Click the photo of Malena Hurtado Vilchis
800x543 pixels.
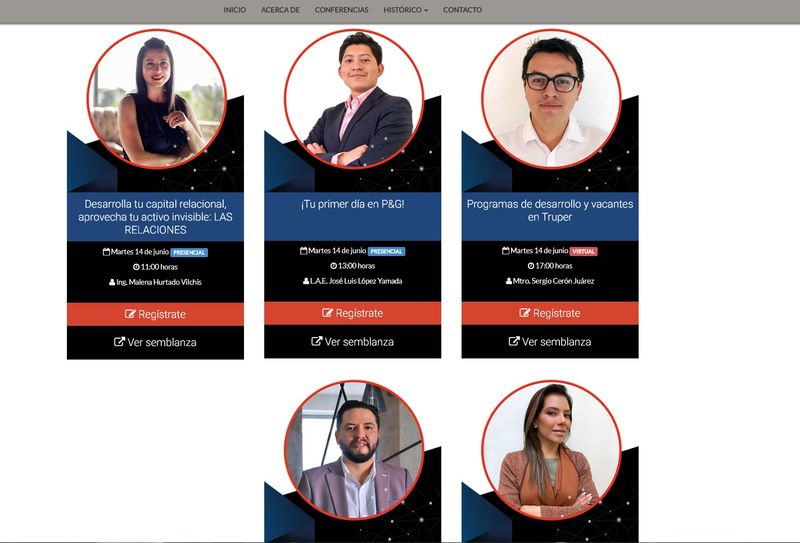coord(157,99)
